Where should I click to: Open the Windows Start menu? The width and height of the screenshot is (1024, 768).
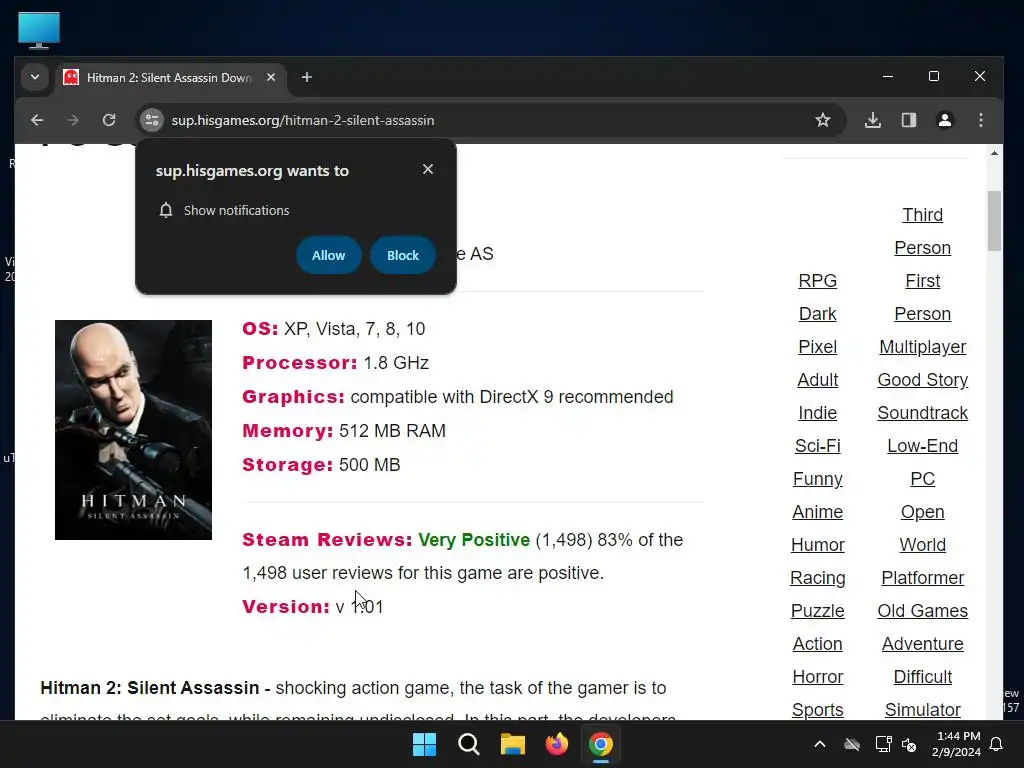[424, 744]
